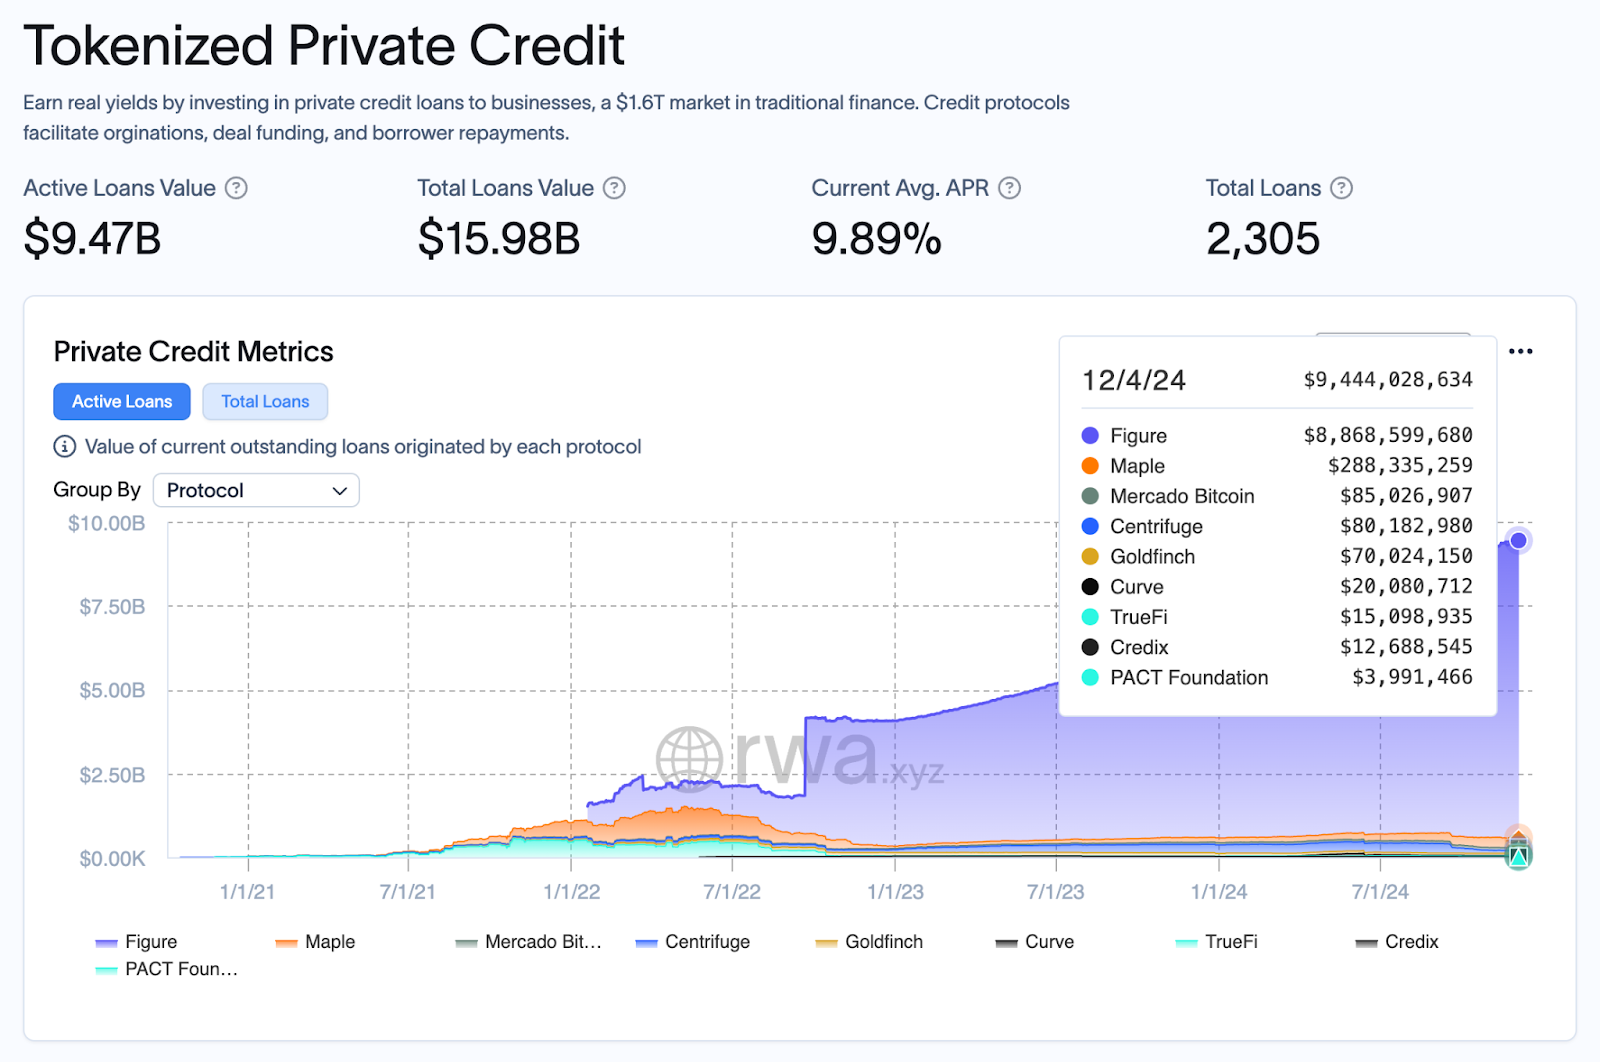This screenshot has width=1600, height=1062.
Task: Toggle Credix series in chart legend
Action: pyautogui.click(x=1397, y=942)
